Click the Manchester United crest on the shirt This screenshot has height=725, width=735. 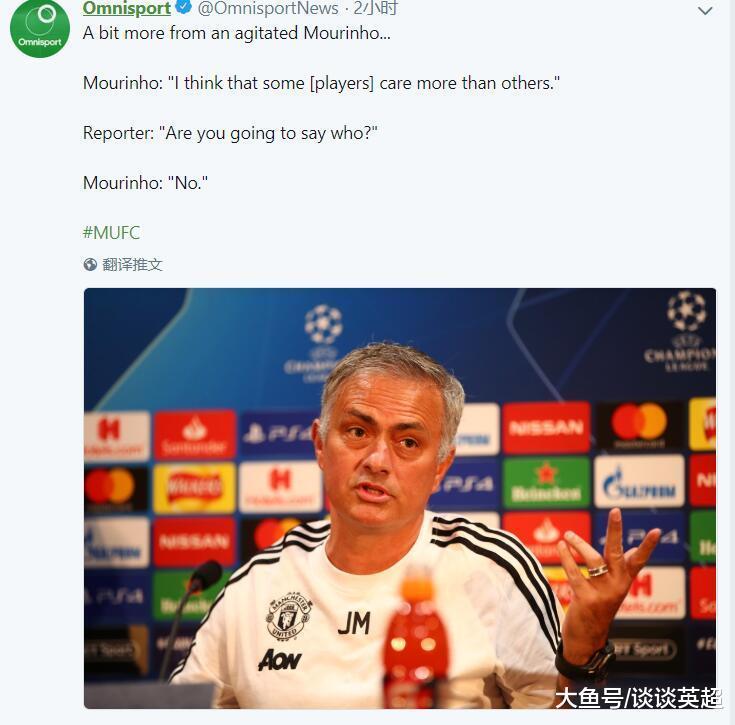[288, 614]
